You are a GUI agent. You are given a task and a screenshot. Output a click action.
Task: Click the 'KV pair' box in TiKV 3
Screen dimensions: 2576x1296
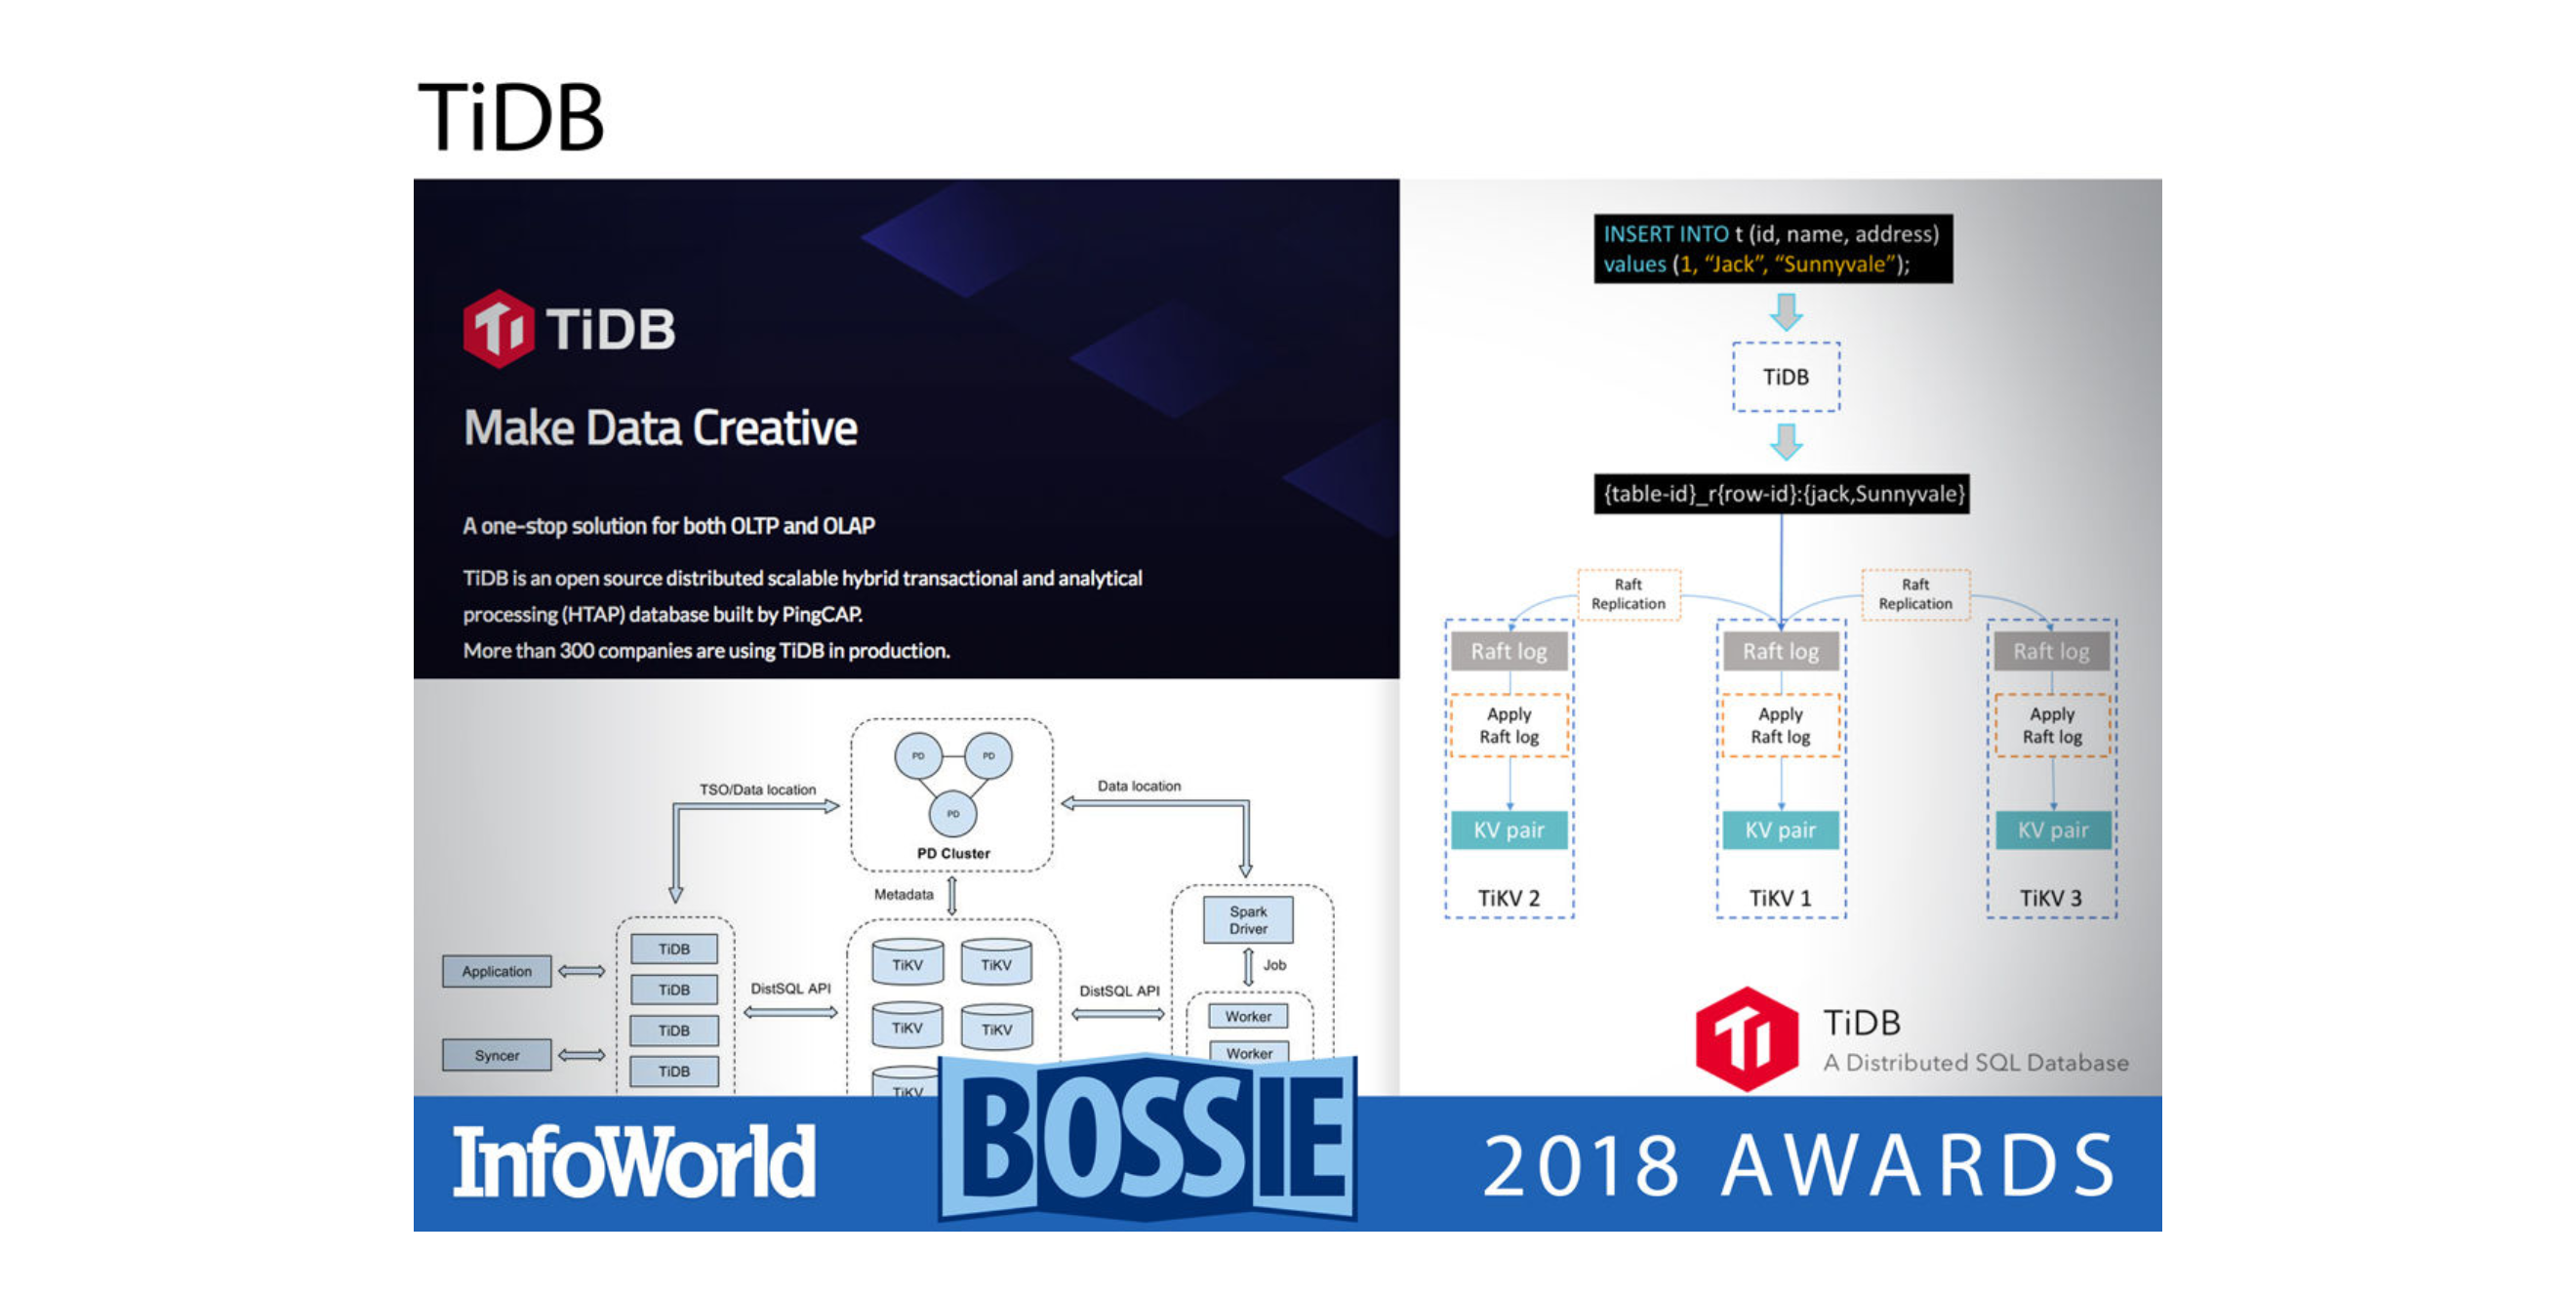tap(2053, 830)
